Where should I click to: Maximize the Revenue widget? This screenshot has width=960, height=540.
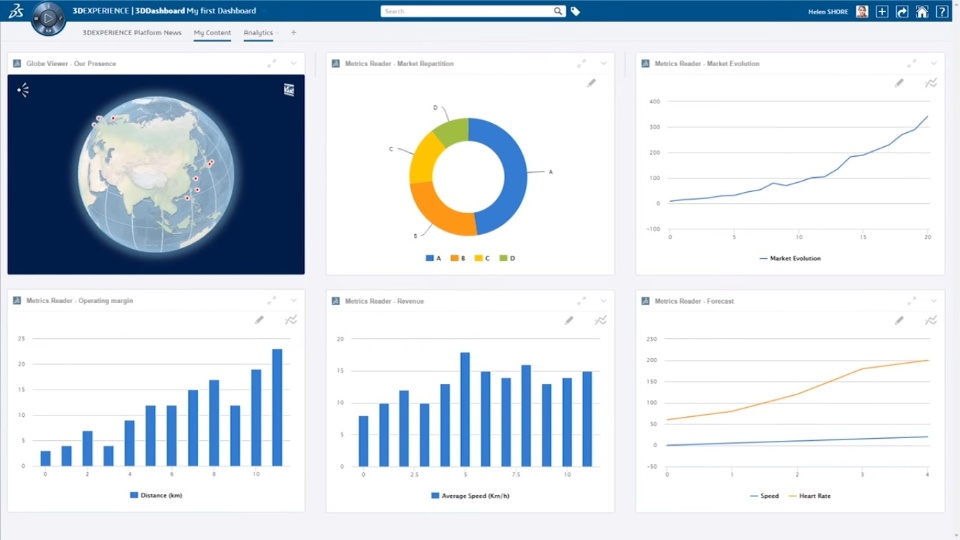(x=582, y=301)
